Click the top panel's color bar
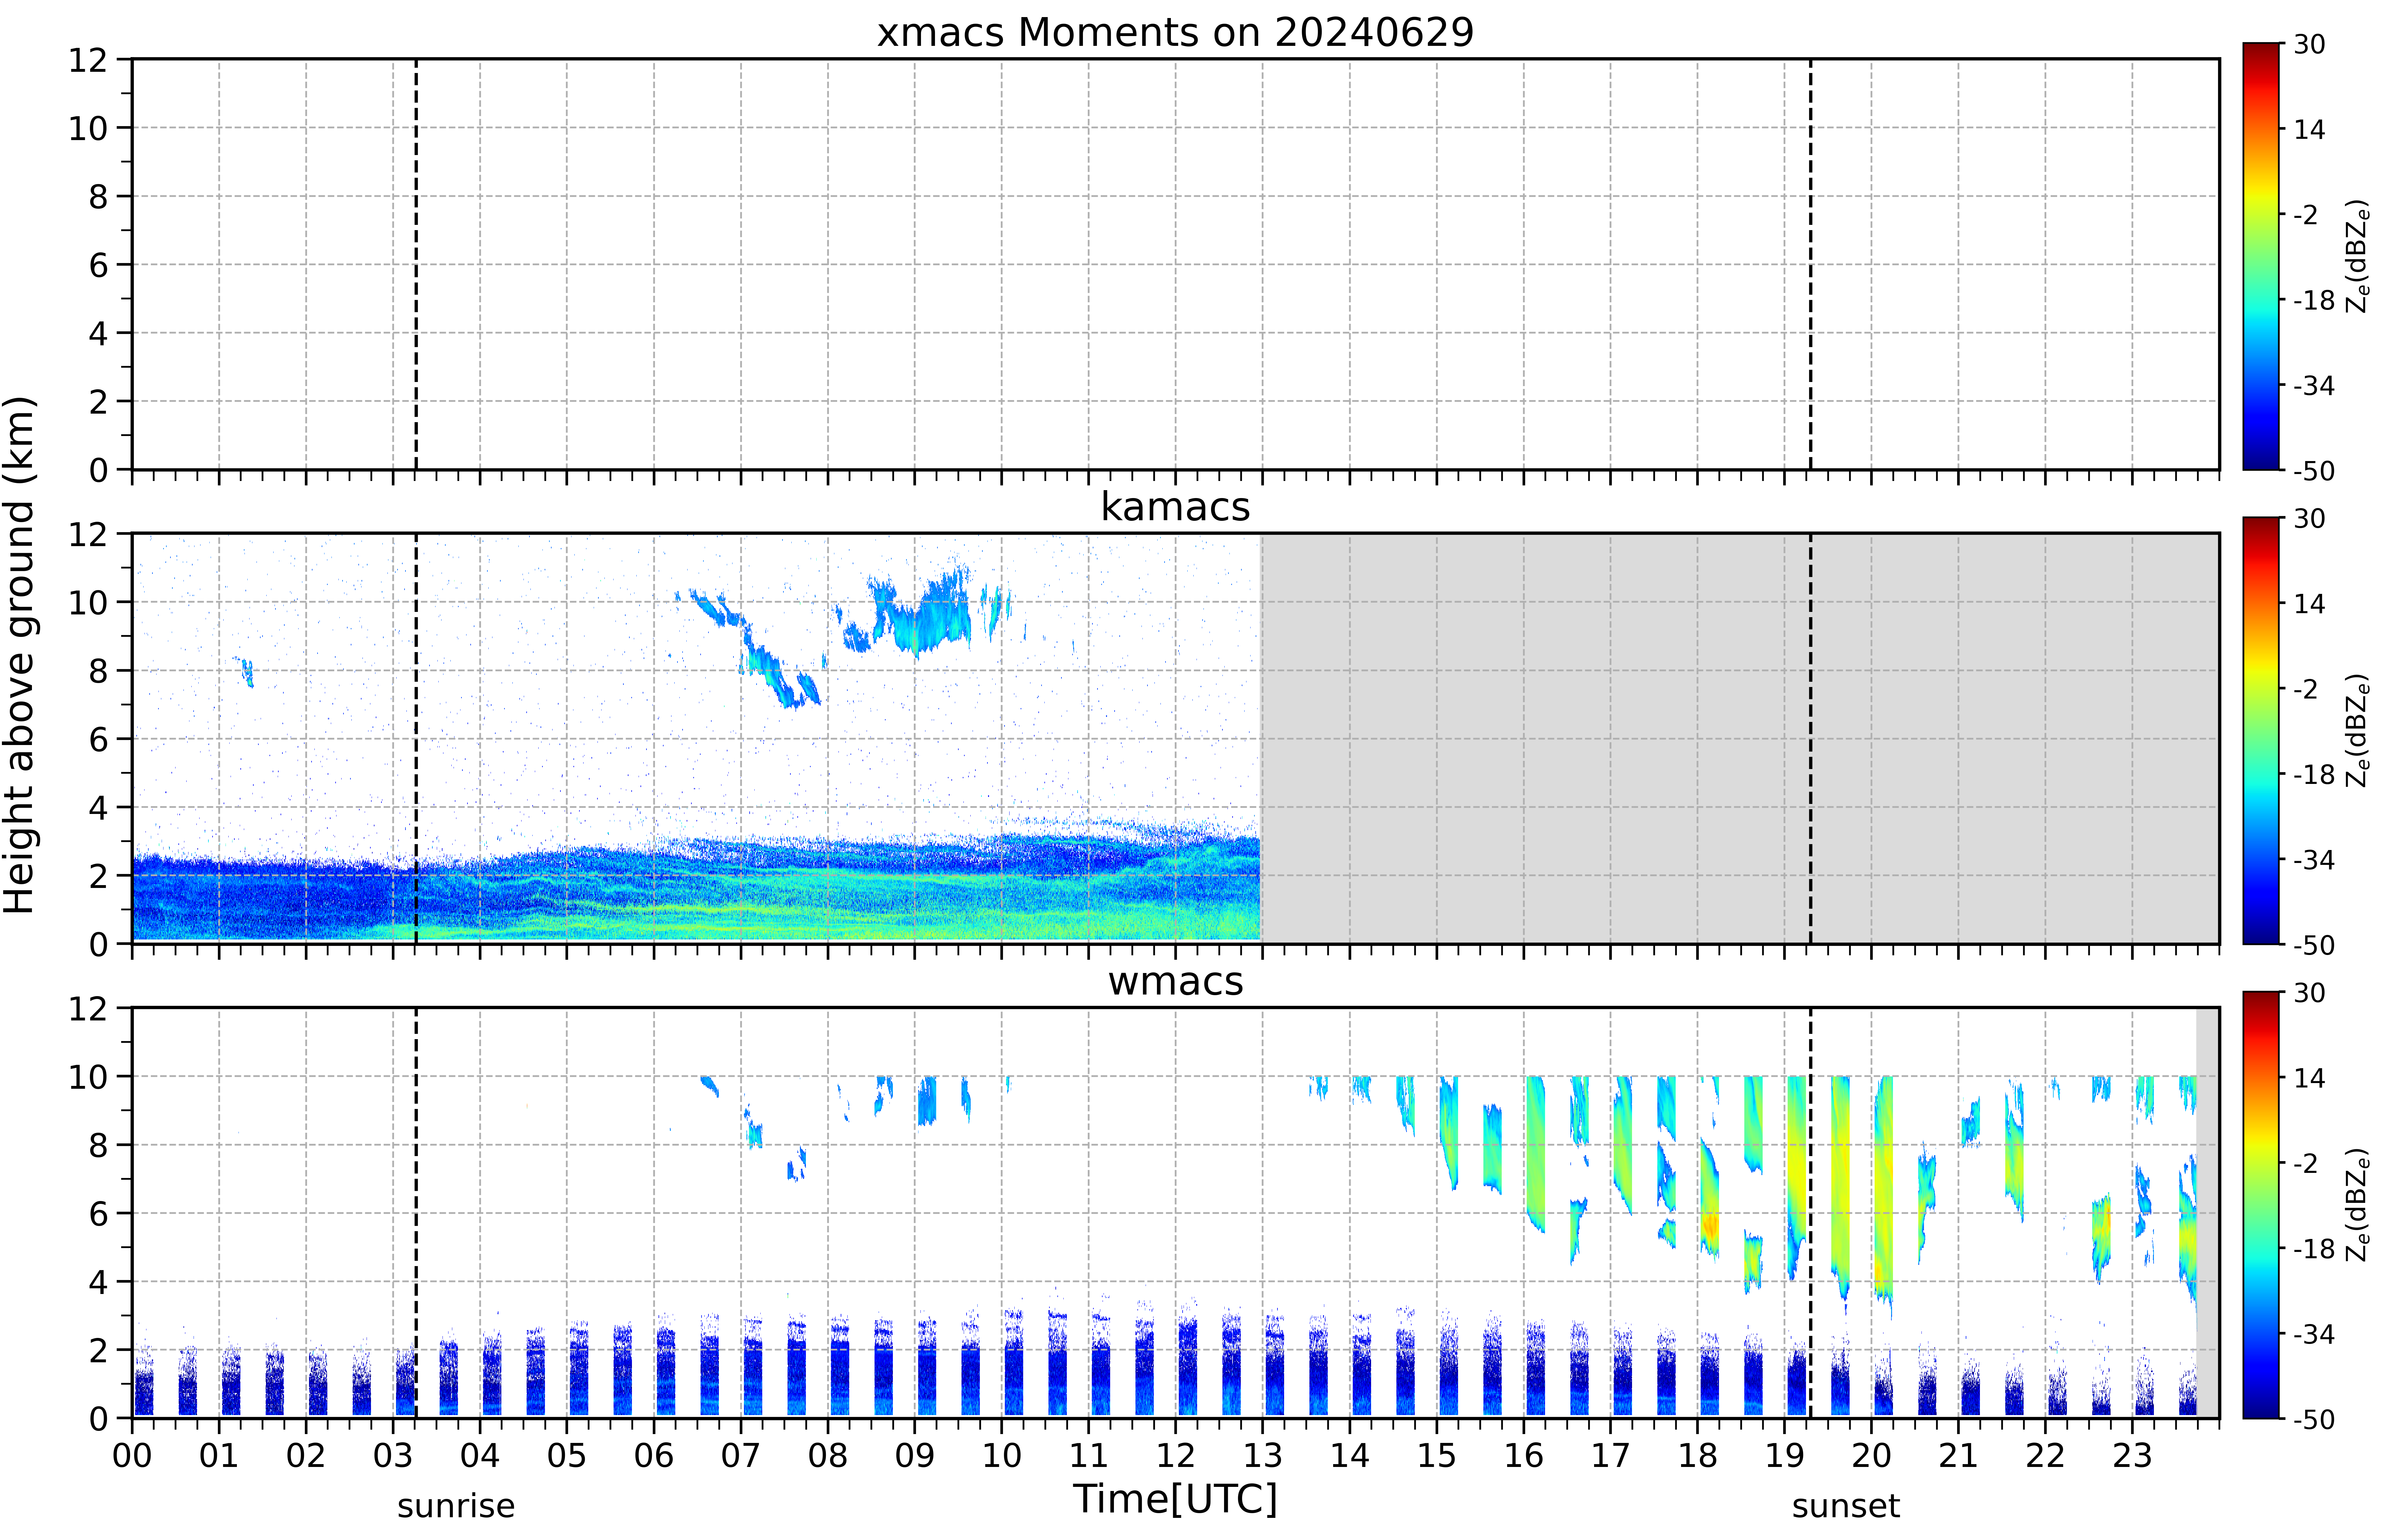2387x1540 pixels. (x=2261, y=256)
